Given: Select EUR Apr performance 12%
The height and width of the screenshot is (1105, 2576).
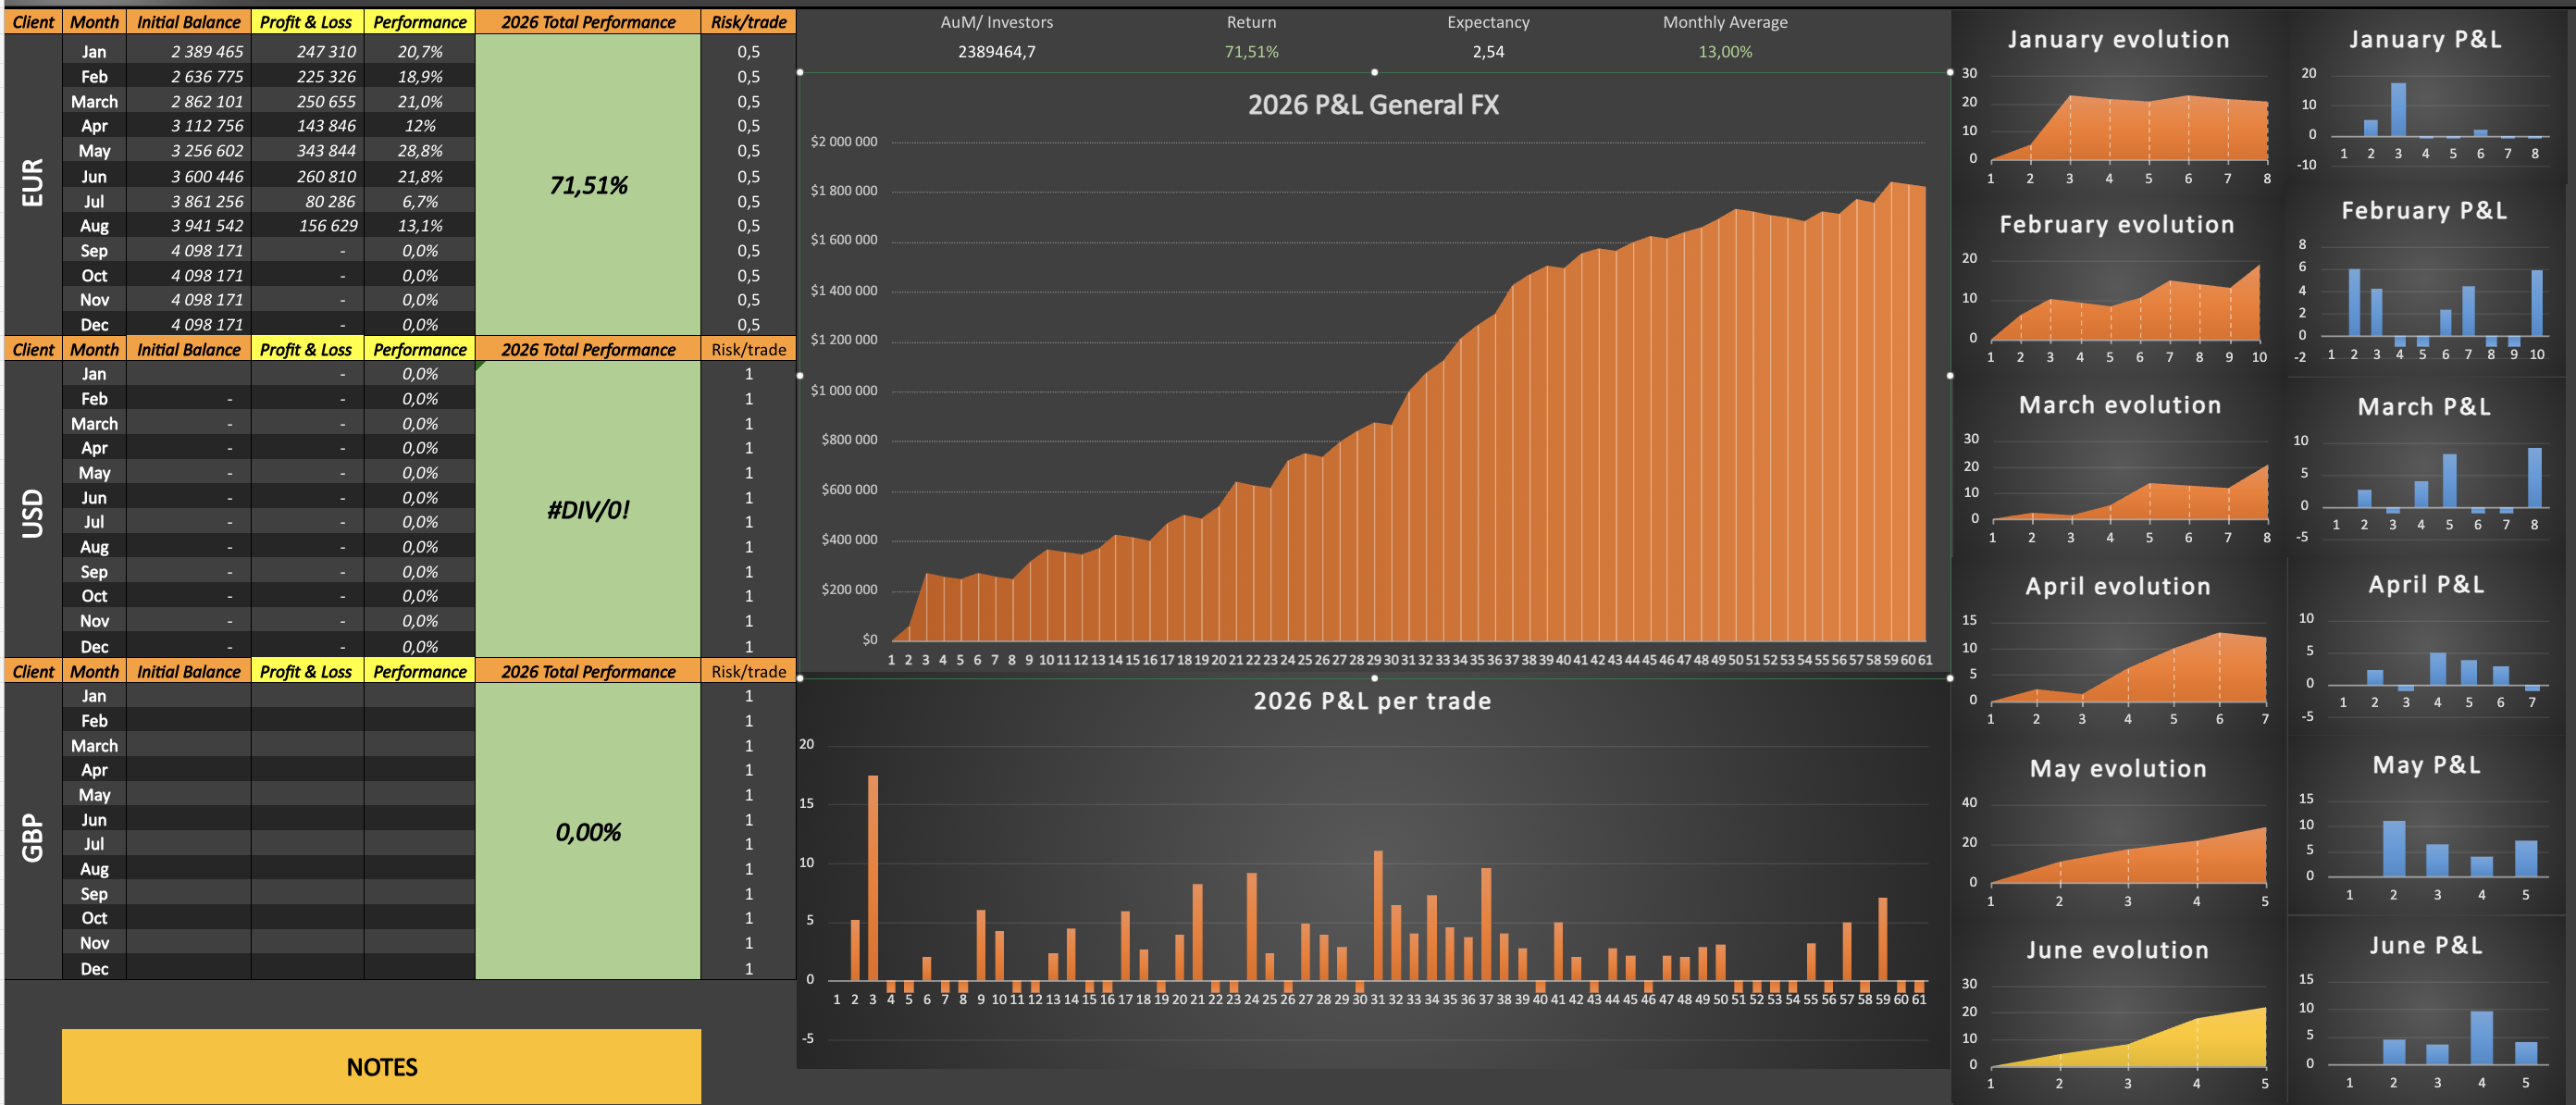Looking at the screenshot, I should point(420,126).
